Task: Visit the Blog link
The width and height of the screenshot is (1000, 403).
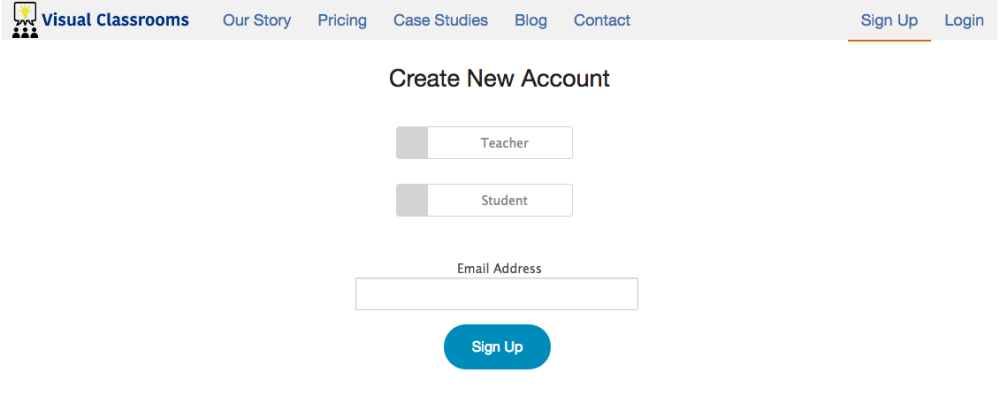Action: click(x=531, y=20)
